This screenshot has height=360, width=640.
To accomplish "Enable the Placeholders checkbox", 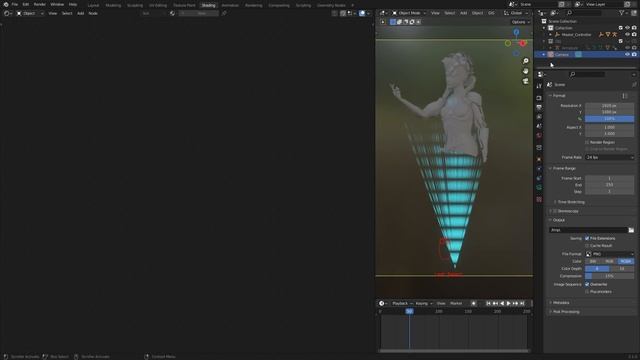I will pos(587,292).
